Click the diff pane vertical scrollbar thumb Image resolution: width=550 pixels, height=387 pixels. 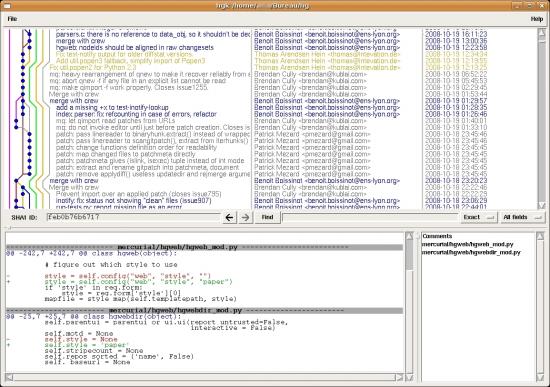coord(409,255)
